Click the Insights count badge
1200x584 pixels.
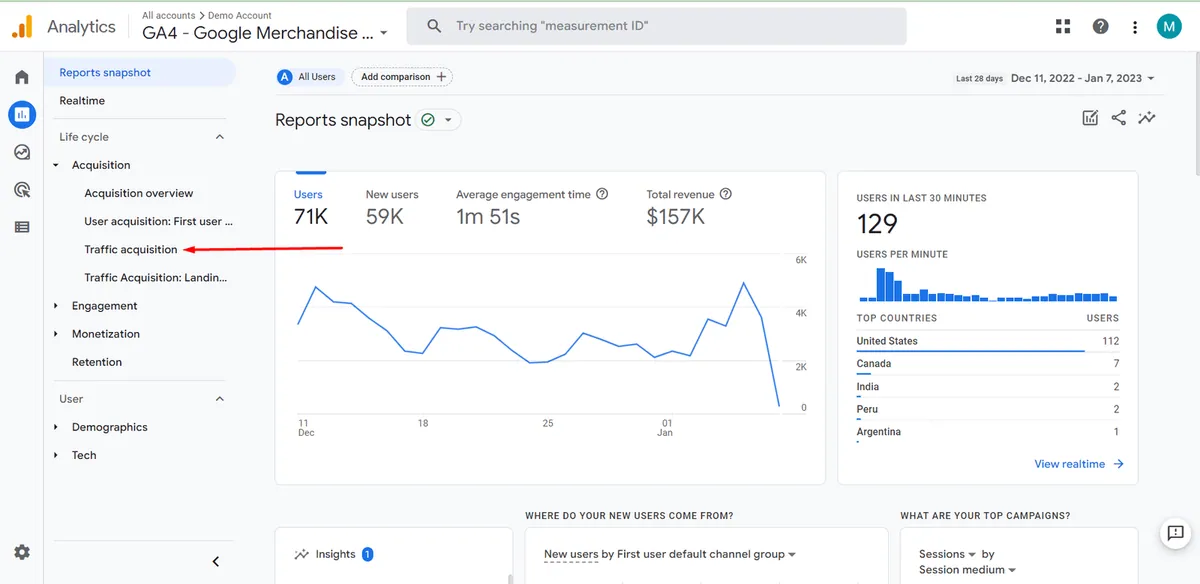pos(367,554)
